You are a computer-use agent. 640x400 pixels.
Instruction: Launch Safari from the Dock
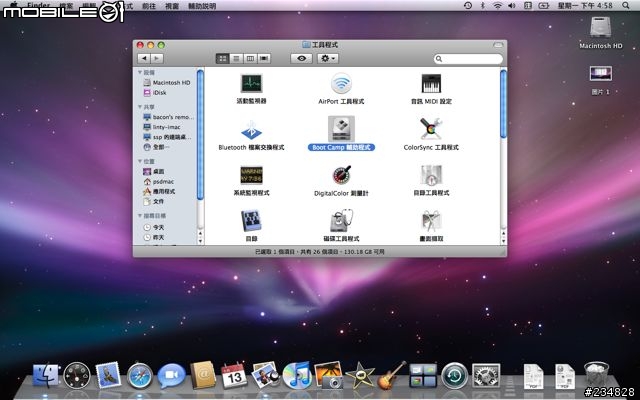tap(140, 376)
